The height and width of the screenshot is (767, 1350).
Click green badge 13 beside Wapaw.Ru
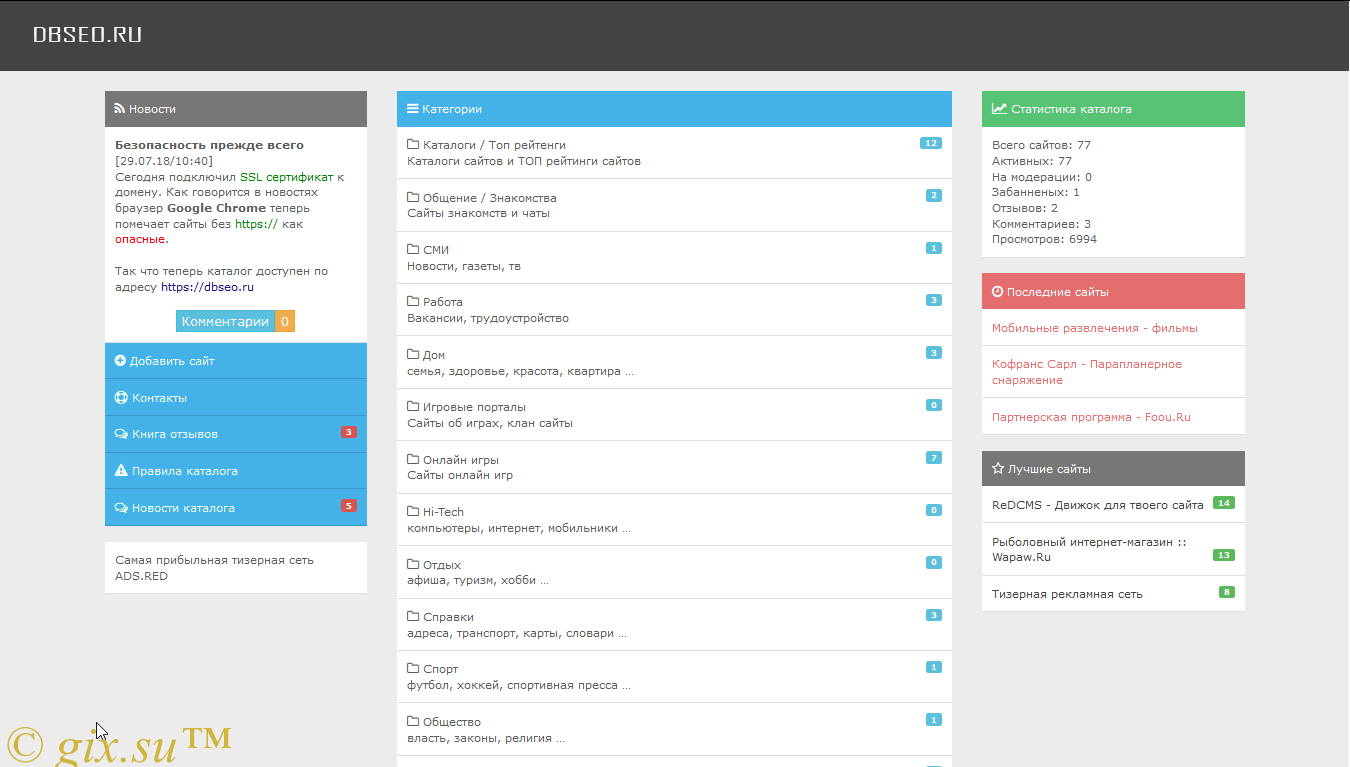(1224, 555)
